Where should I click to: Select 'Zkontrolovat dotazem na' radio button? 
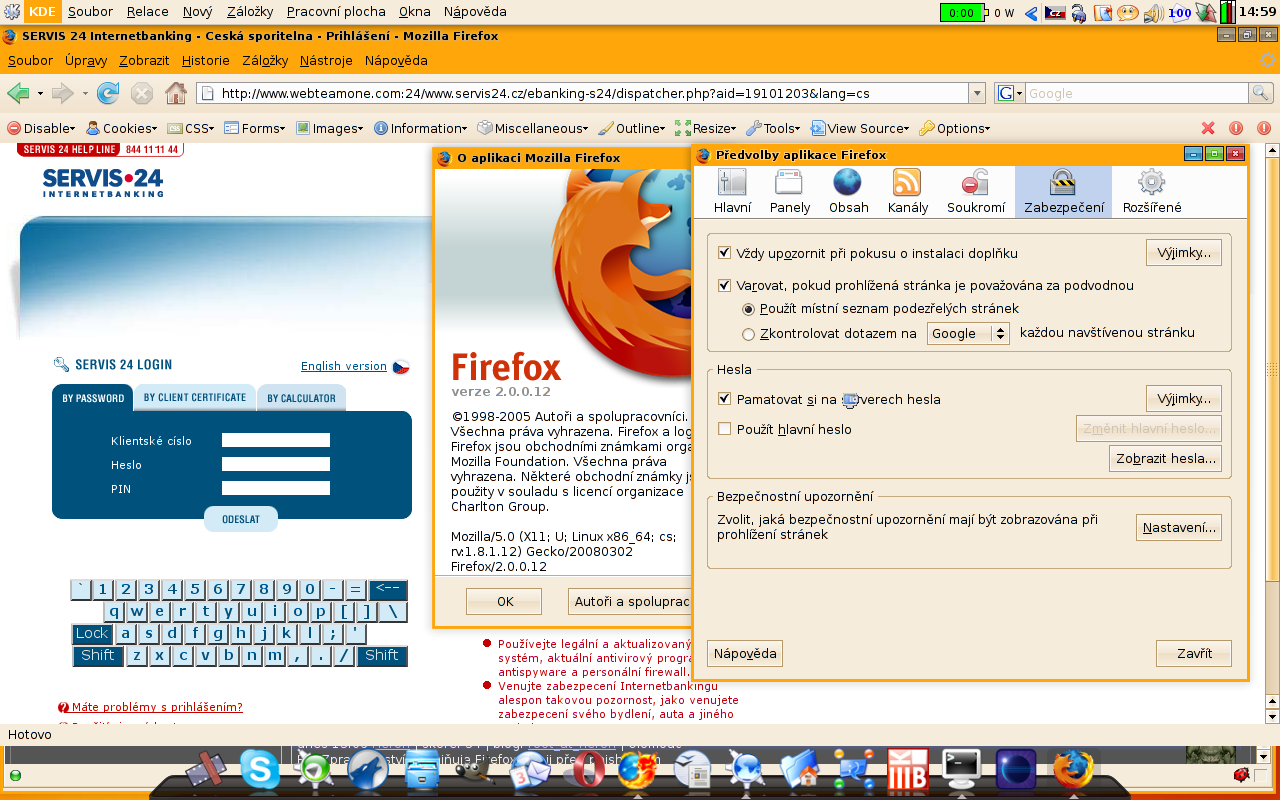748,334
